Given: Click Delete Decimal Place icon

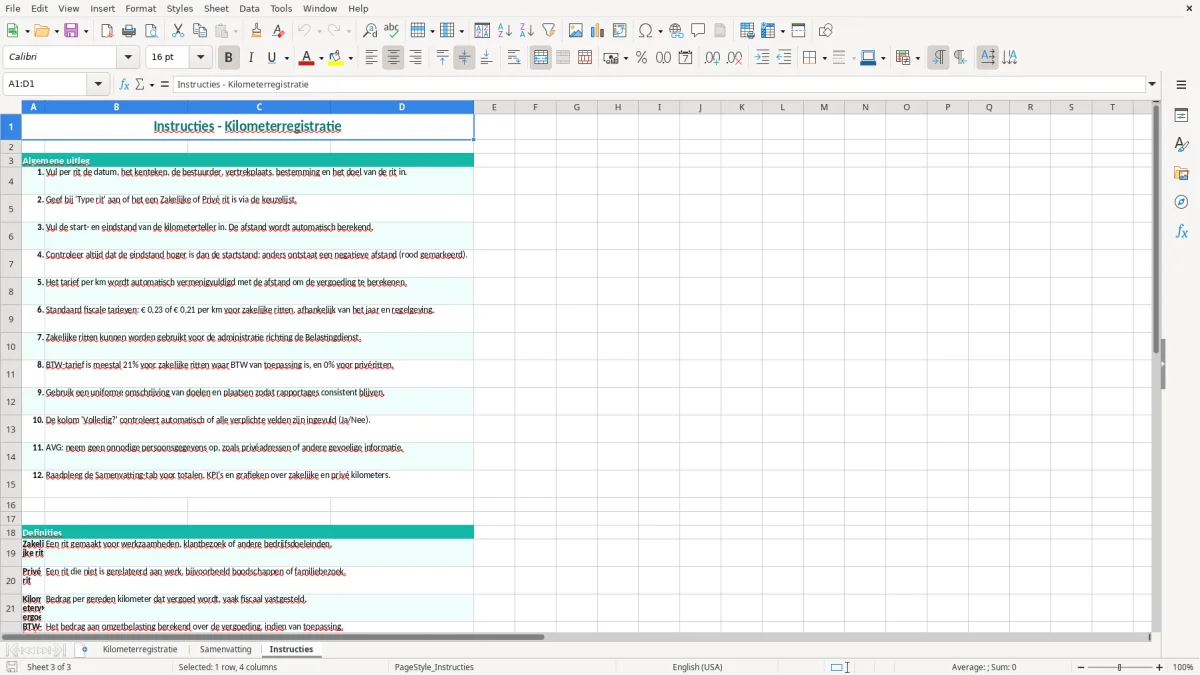Looking at the screenshot, I should (x=734, y=58).
